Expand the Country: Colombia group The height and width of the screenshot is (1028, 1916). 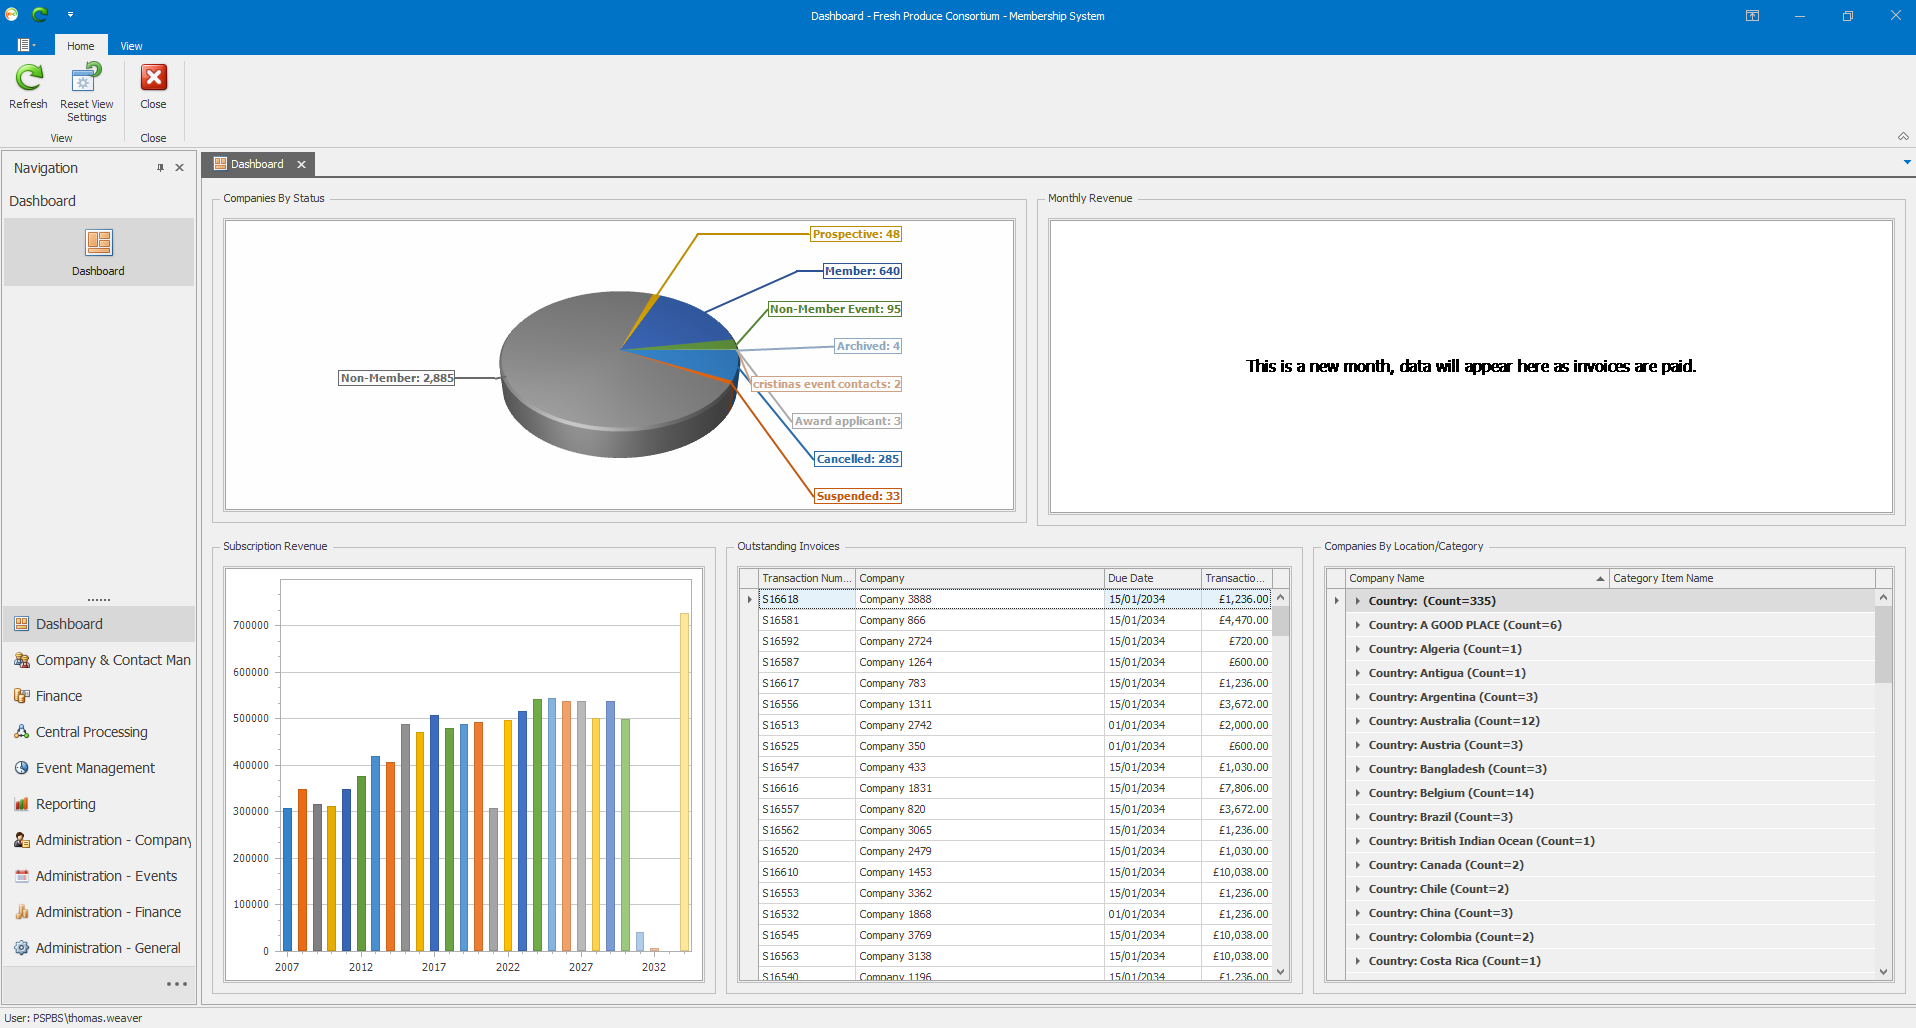tap(1357, 937)
